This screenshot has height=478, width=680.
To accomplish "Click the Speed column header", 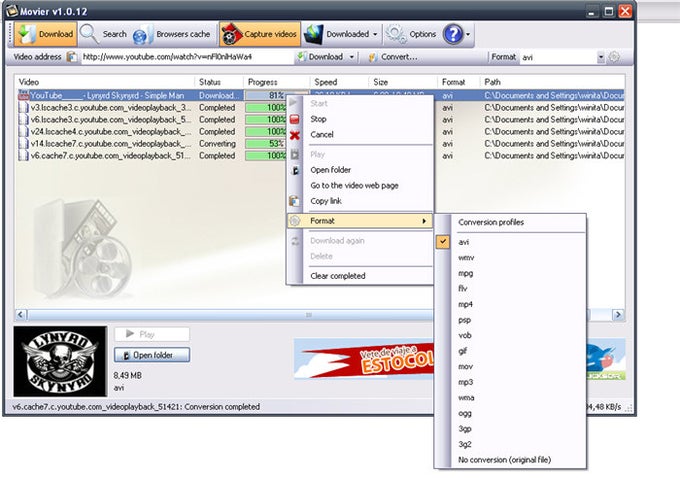I will click(x=340, y=82).
